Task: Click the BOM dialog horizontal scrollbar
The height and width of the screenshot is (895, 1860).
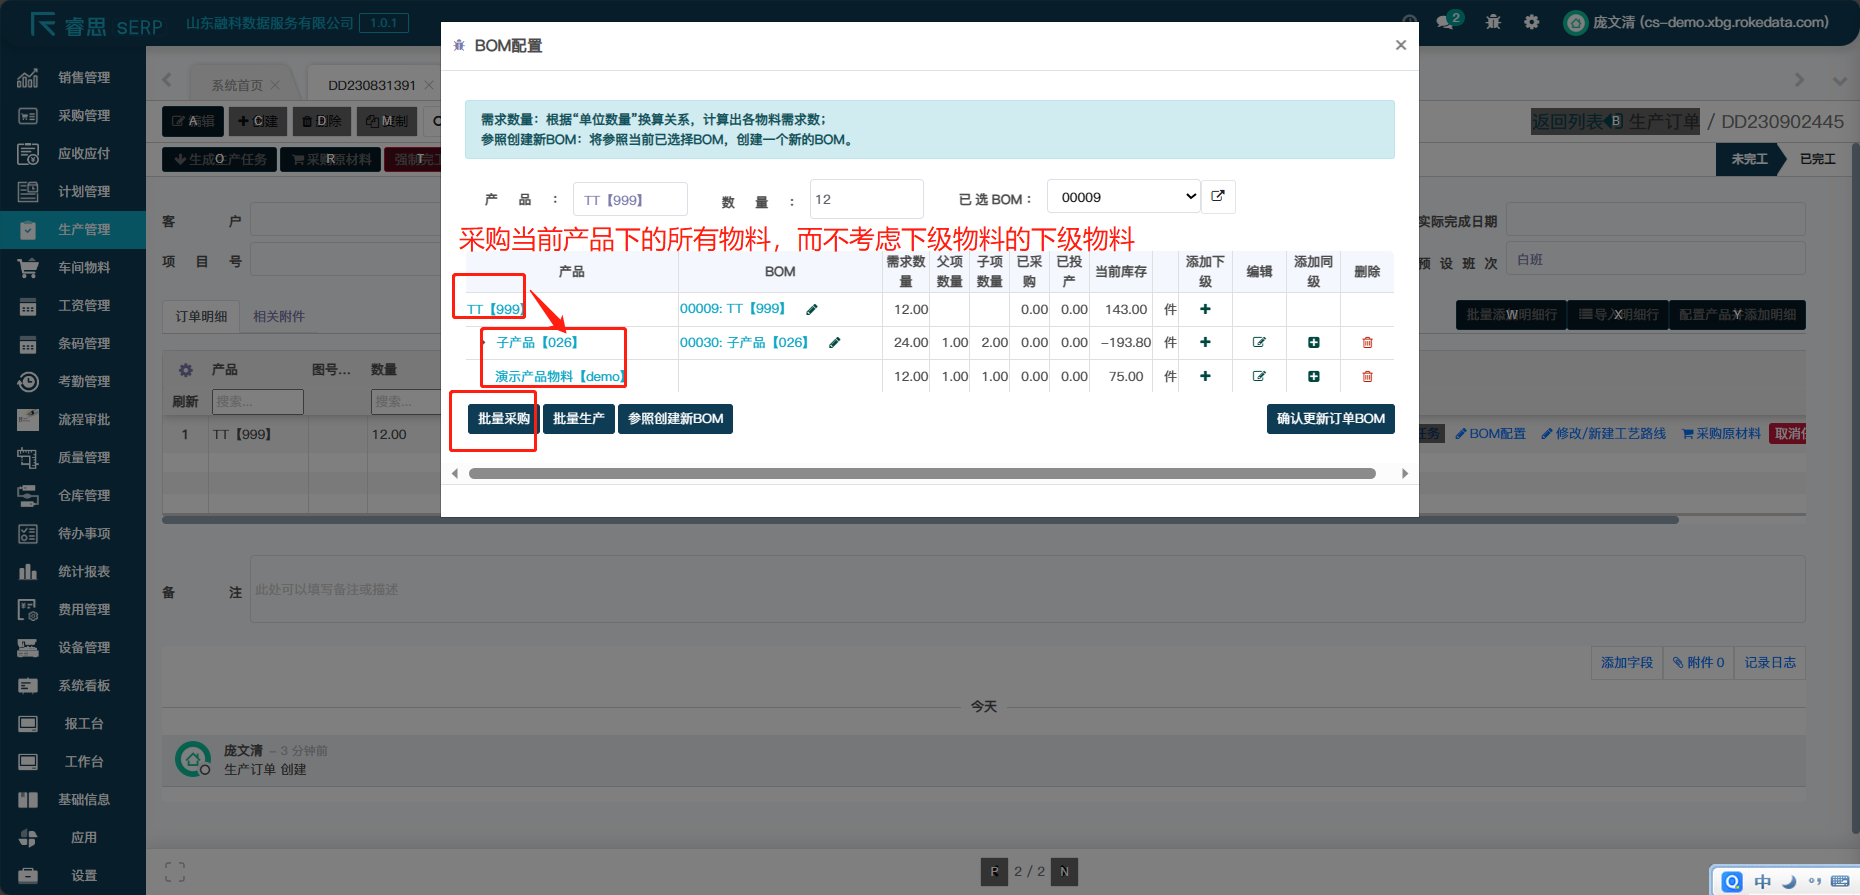Action: click(x=921, y=474)
